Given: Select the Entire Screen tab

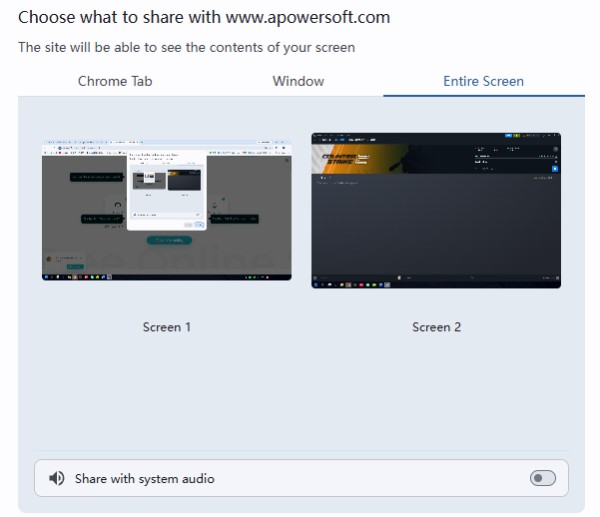Looking at the screenshot, I should [x=483, y=82].
